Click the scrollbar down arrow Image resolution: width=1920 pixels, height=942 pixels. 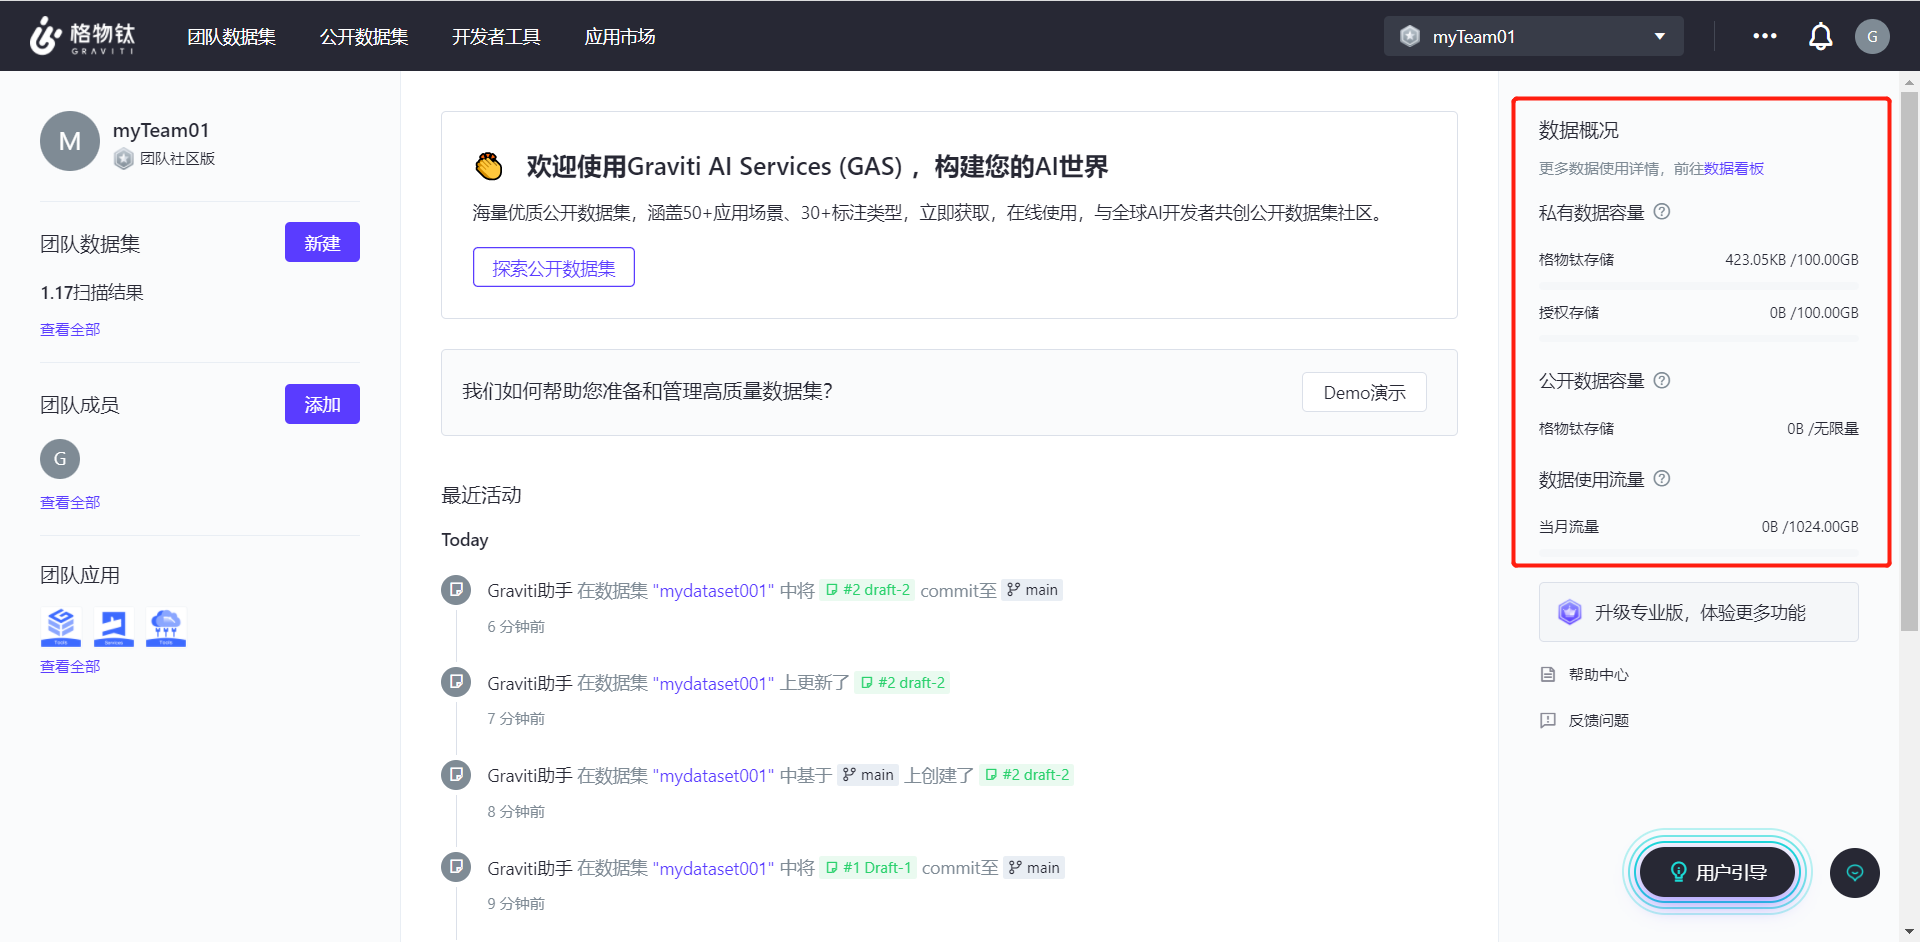coord(1909,933)
